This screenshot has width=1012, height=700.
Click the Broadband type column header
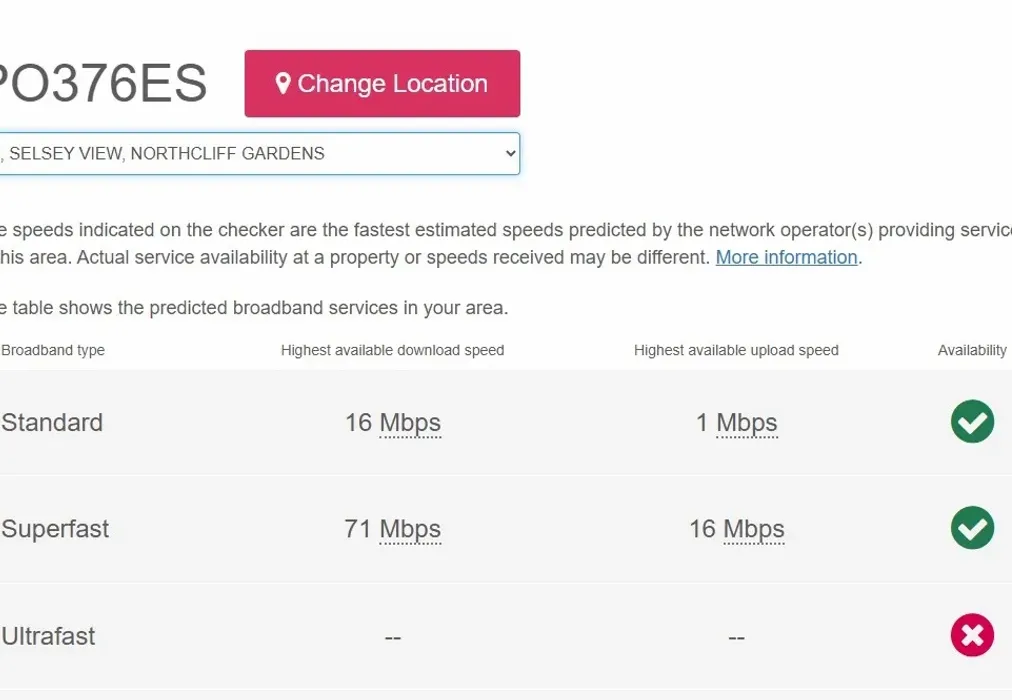coord(53,350)
